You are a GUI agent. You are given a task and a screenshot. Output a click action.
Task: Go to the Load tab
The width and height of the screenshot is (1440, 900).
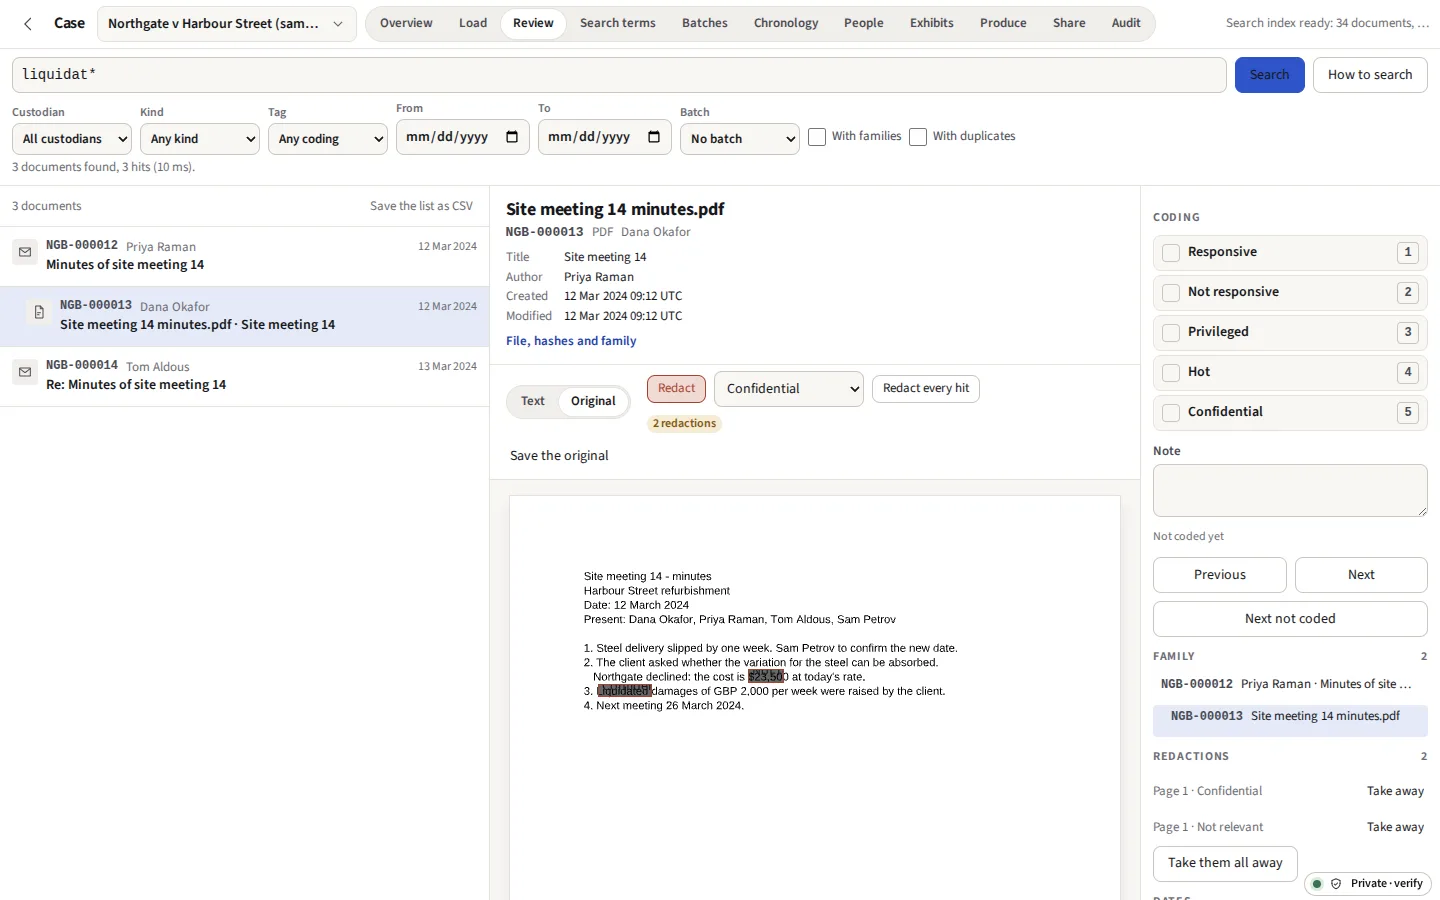(473, 23)
